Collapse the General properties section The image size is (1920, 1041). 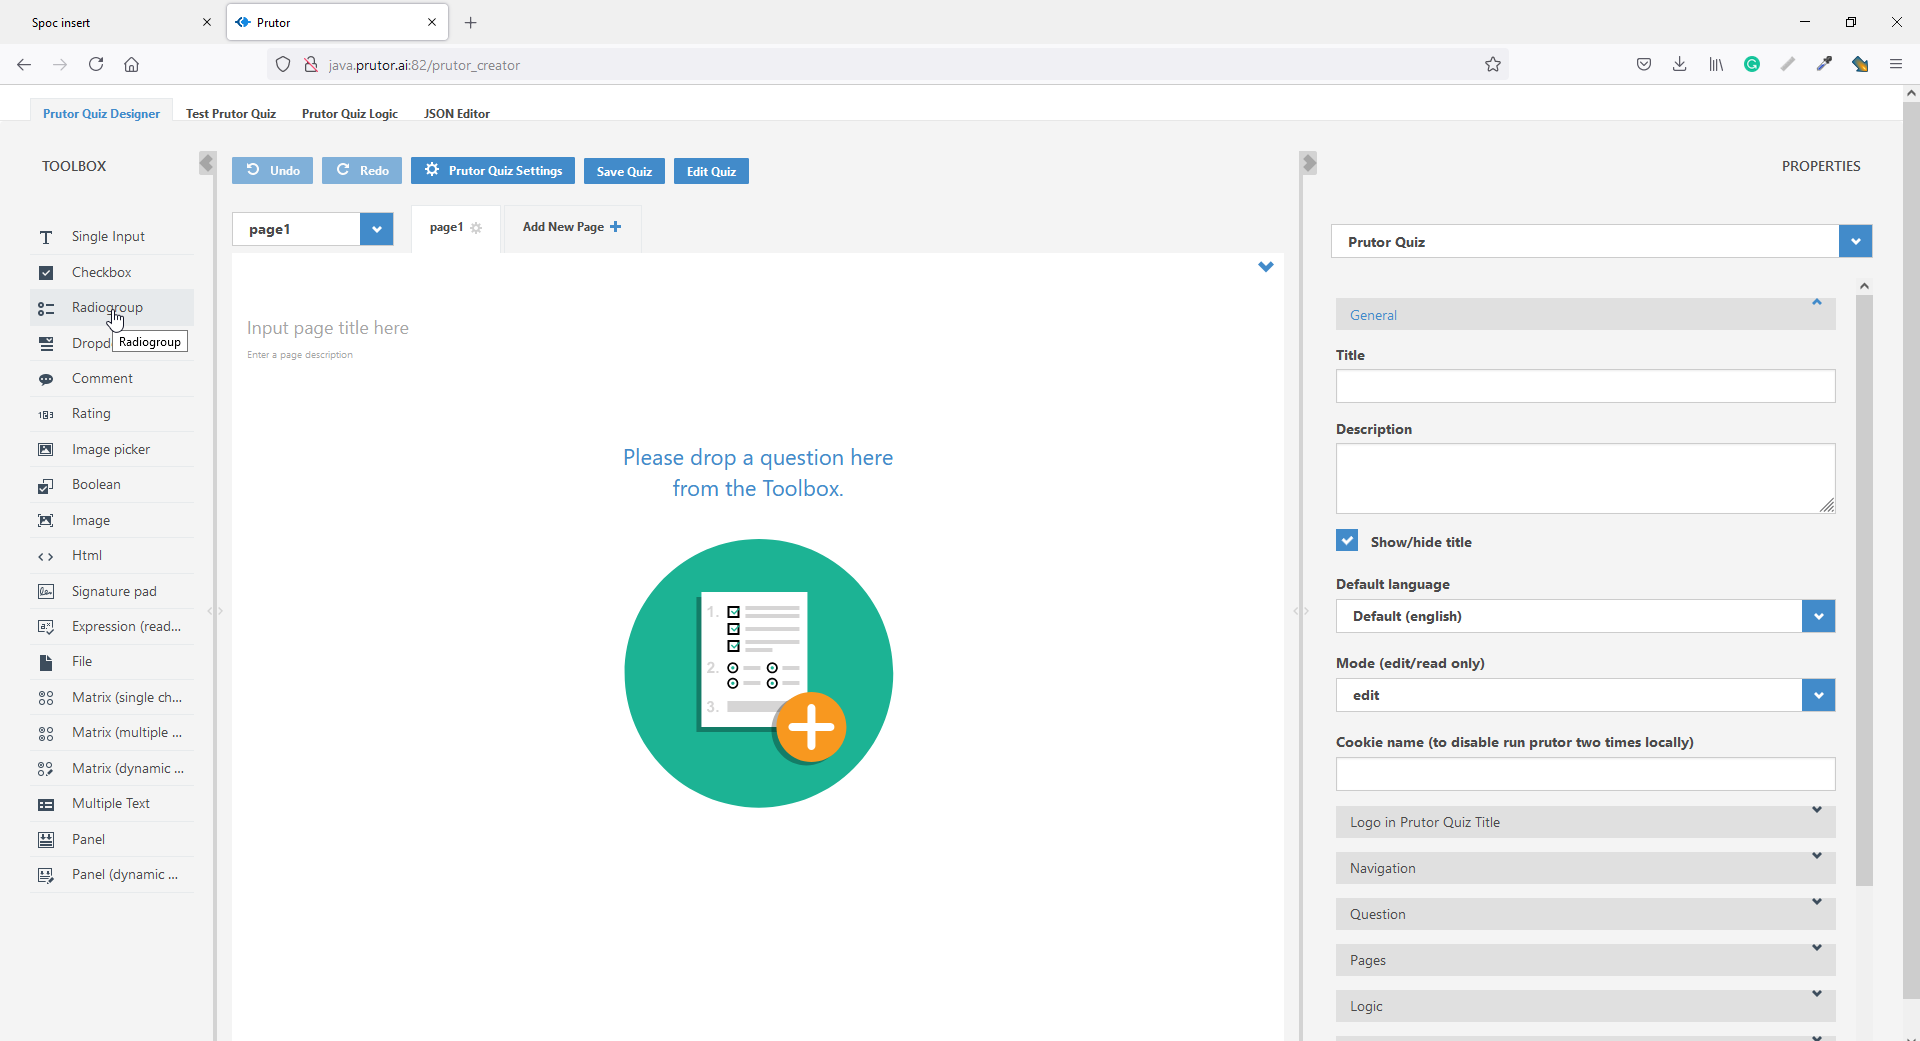(1585, 314)
